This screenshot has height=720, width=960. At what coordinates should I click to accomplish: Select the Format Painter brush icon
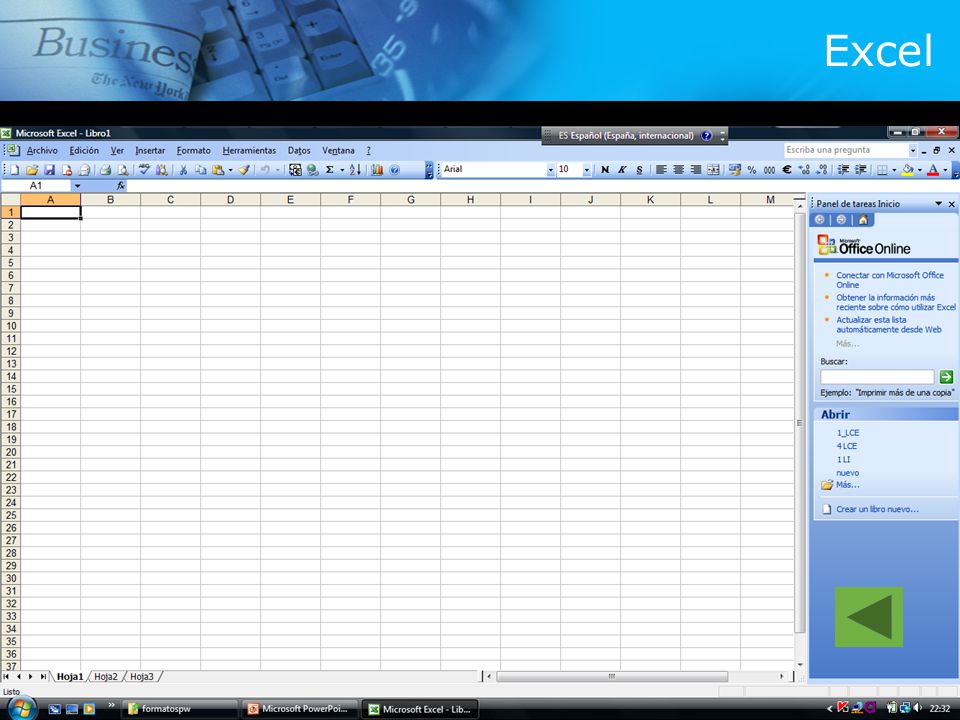point(244,170)
